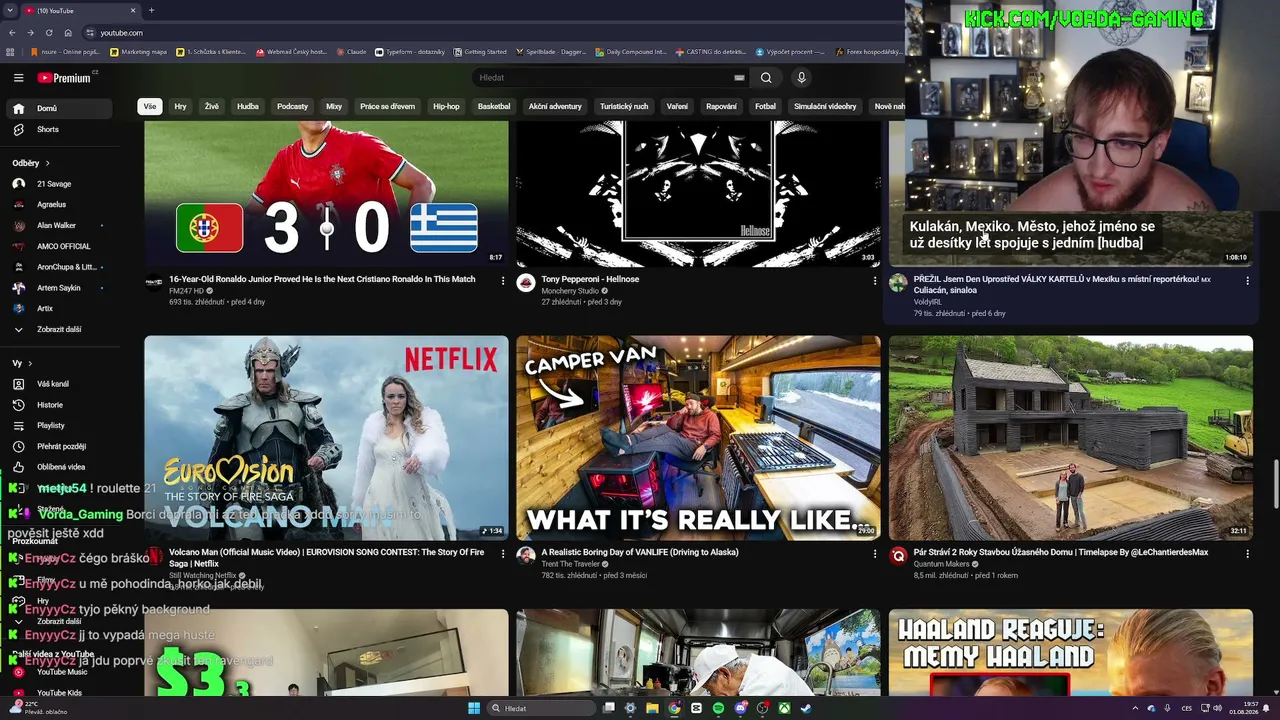
Task: Open the 21 Savage subscription channel
Action: 61,184
